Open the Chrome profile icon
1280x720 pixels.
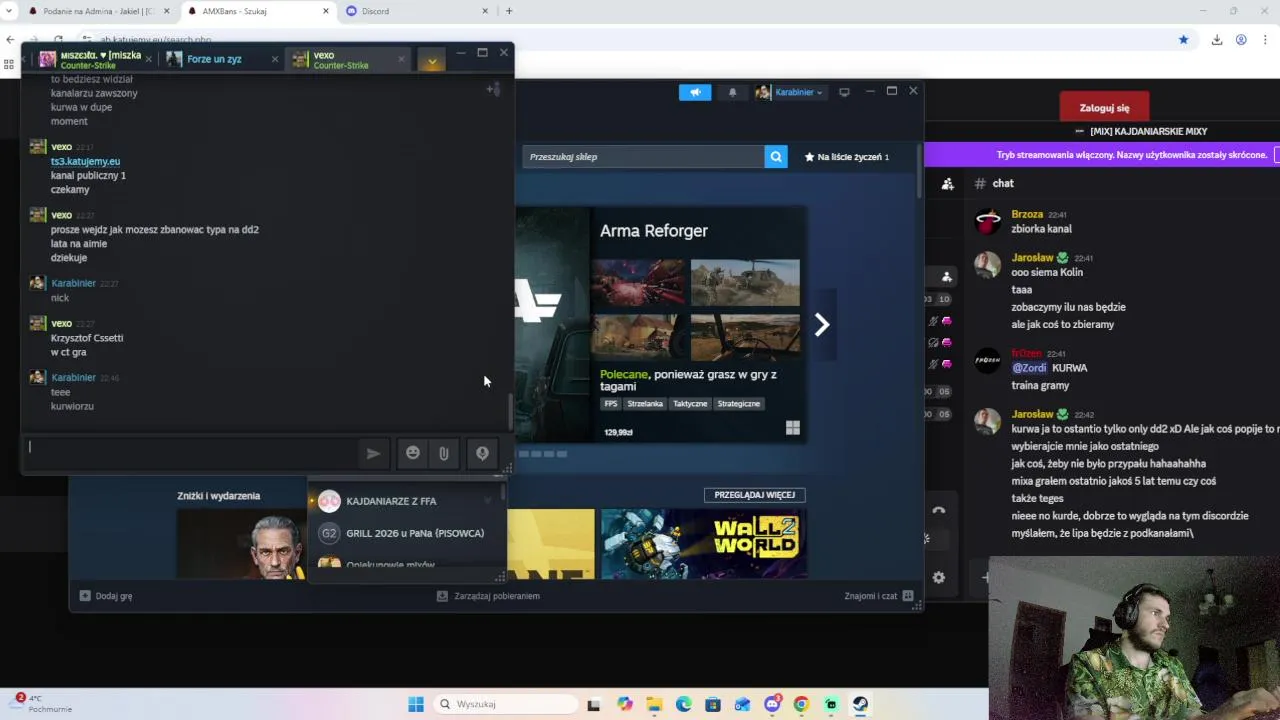1241,40
